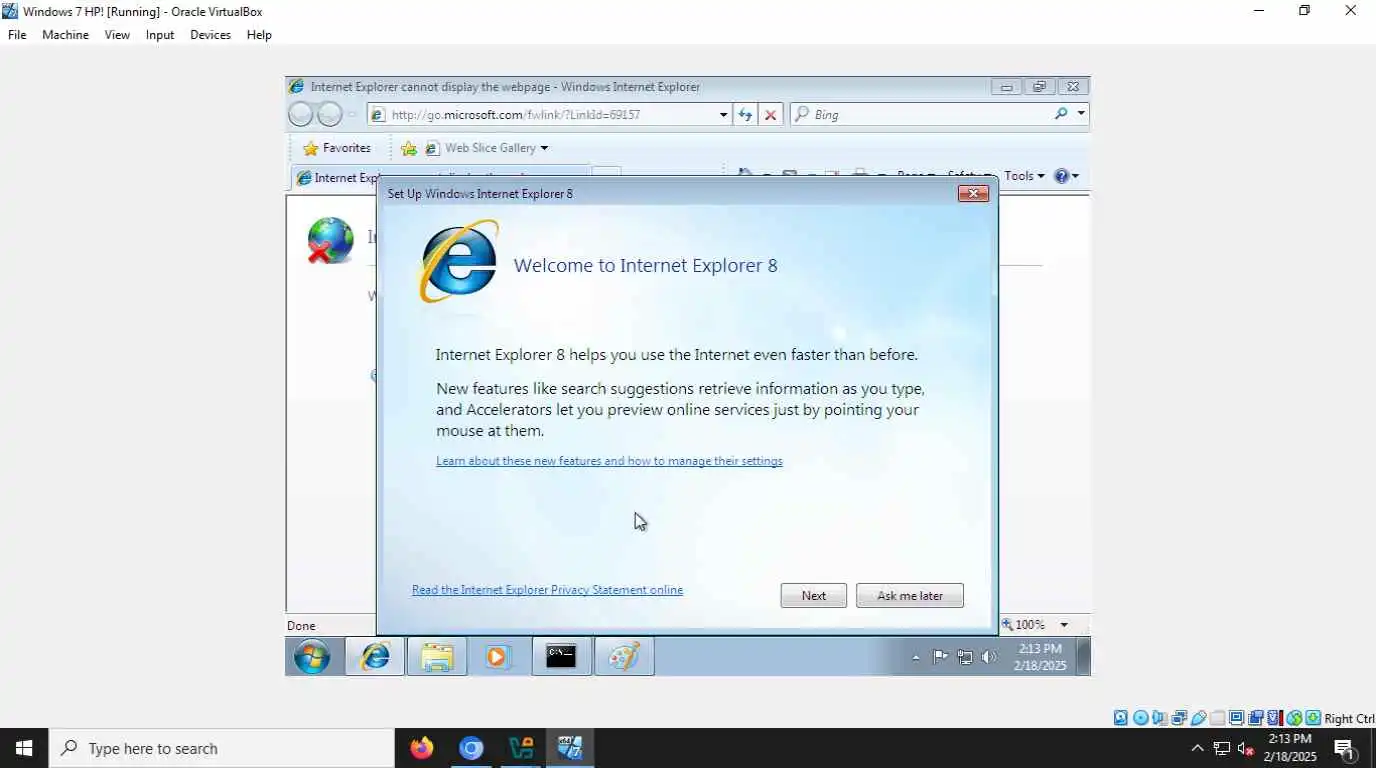The image size is (1376, 768).
Task: Open host Windows Start menu
Action: coord(24,748)
